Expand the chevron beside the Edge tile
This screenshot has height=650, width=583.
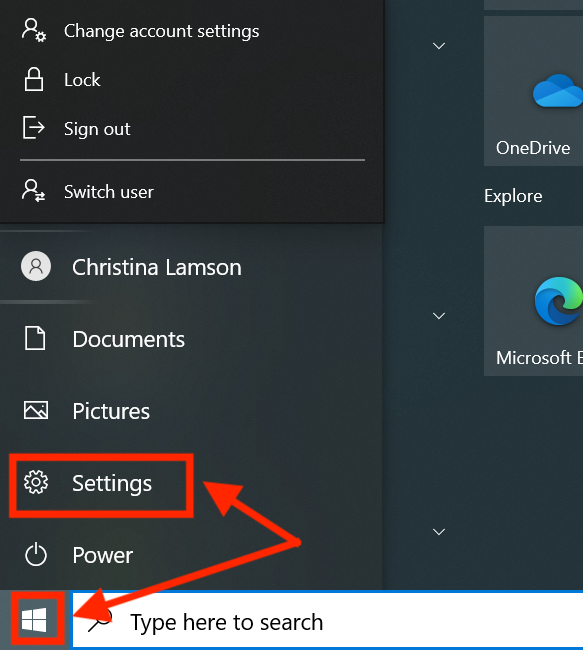439,316
